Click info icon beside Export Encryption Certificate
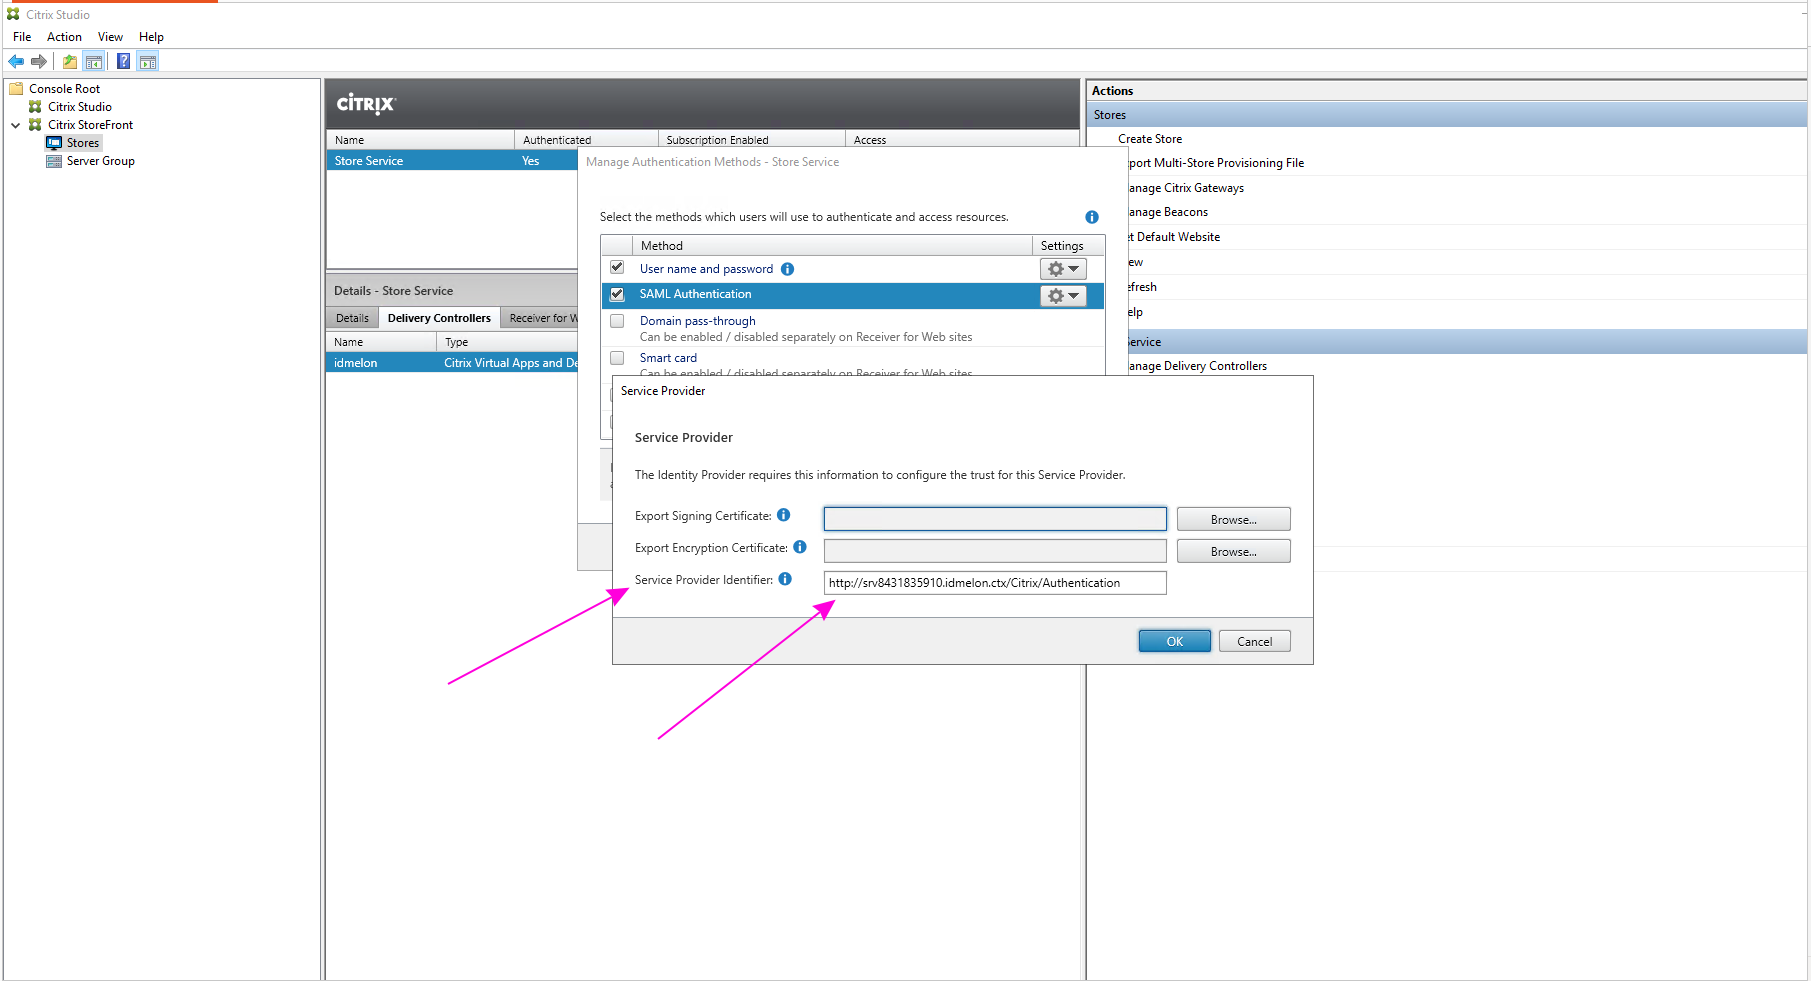Screen dimensions: 1811x981 800,547
